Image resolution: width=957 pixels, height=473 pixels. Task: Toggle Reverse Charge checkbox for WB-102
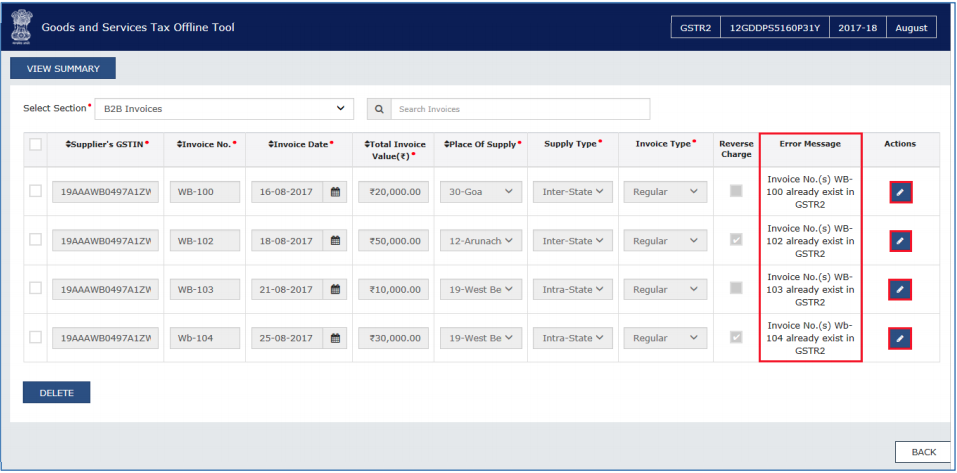tap(737, 240)
